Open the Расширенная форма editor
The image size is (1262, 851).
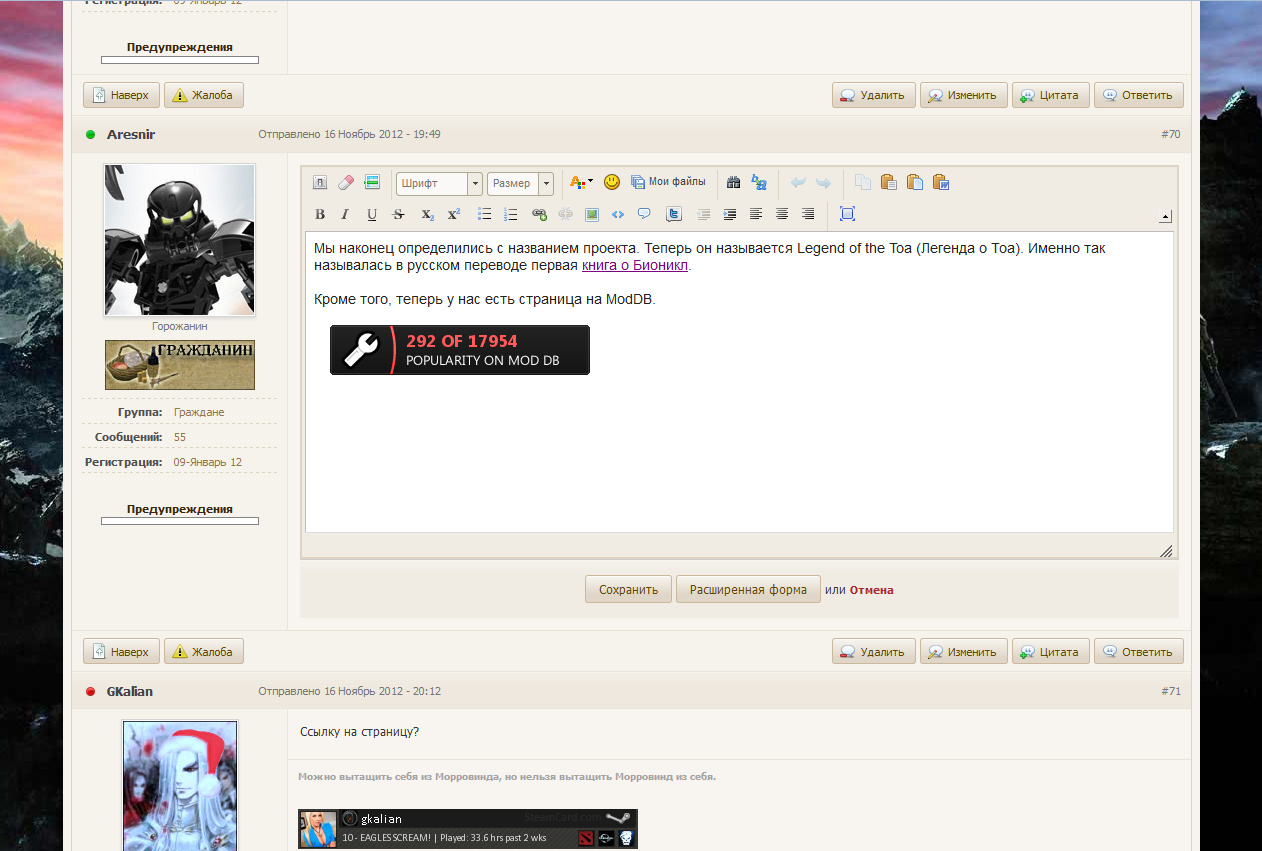(748, 589)
